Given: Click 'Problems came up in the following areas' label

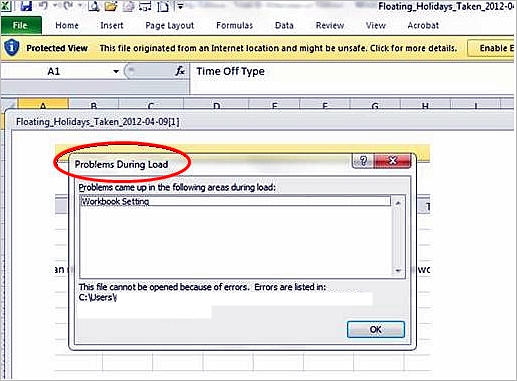Looking at the screenshot, I should click(177, 187).
